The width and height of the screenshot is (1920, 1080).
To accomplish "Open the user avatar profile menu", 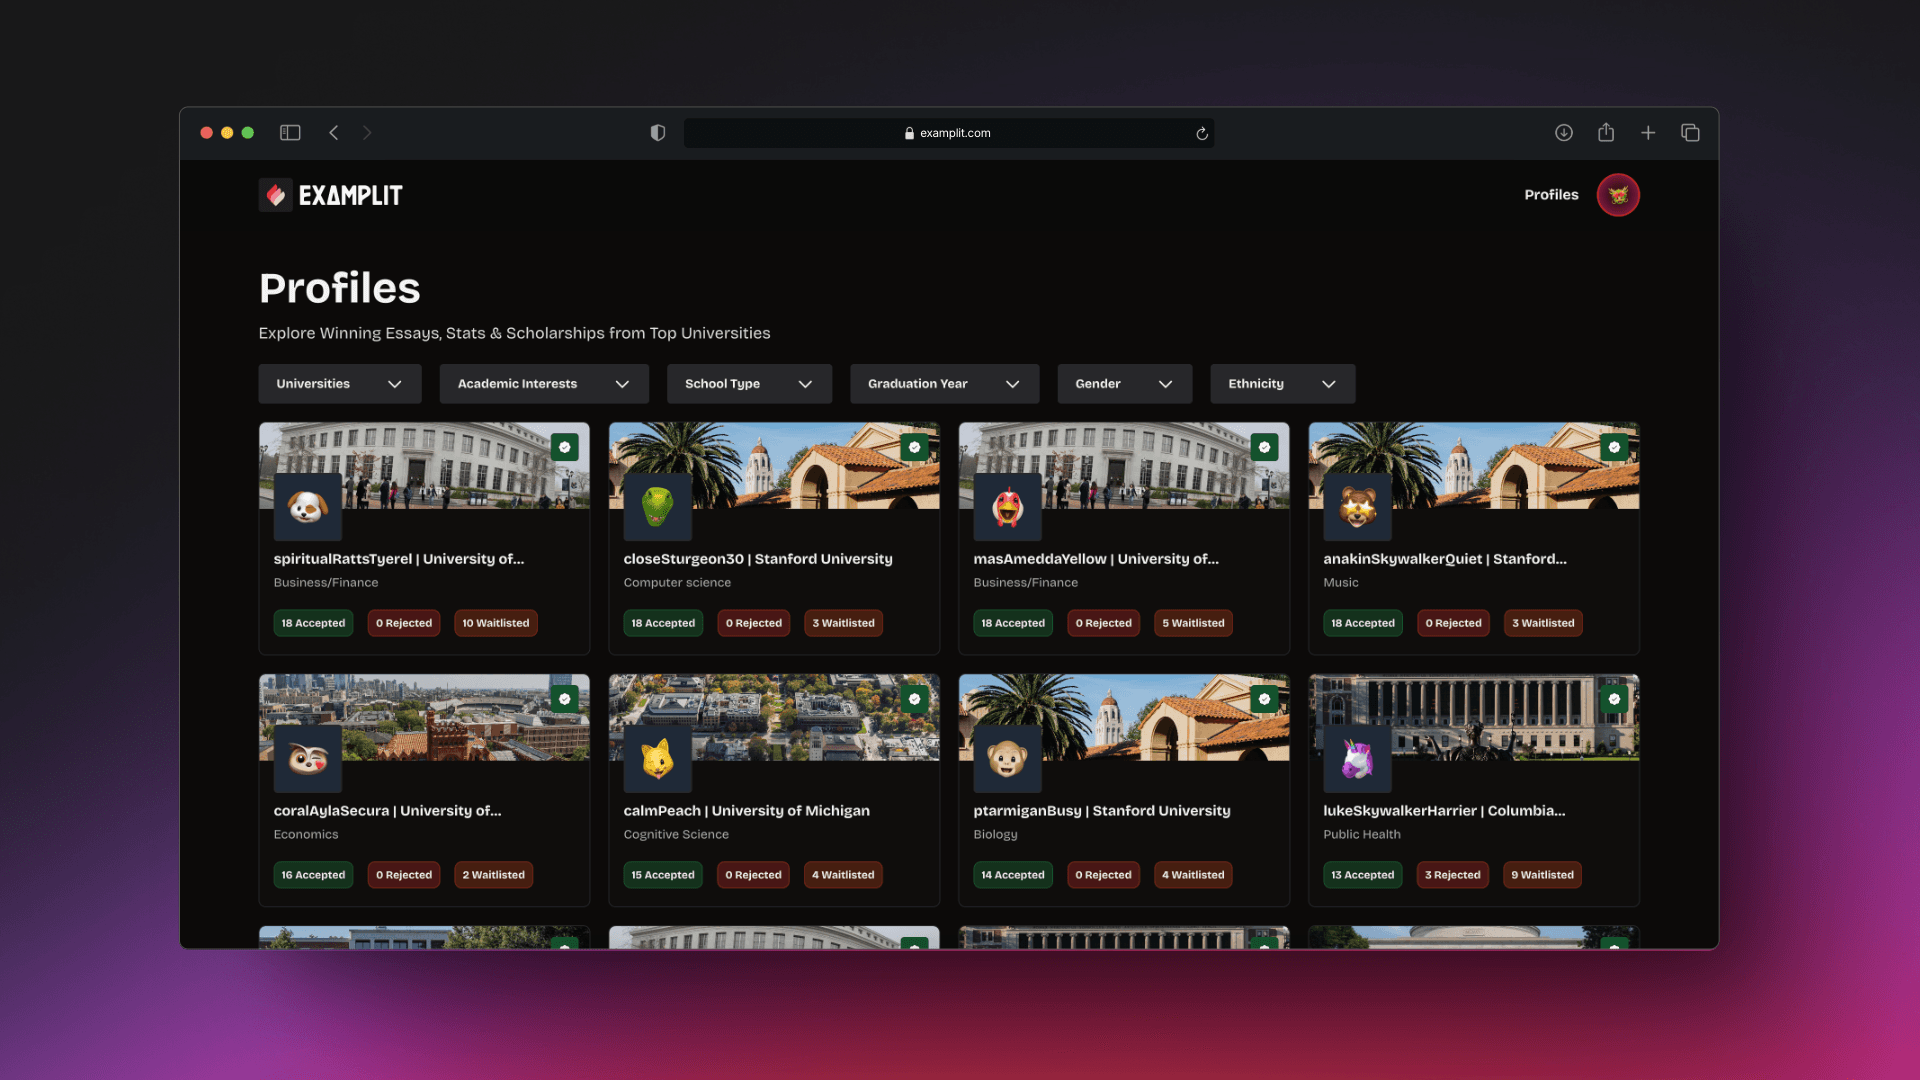I will (x=1617, y=195).
